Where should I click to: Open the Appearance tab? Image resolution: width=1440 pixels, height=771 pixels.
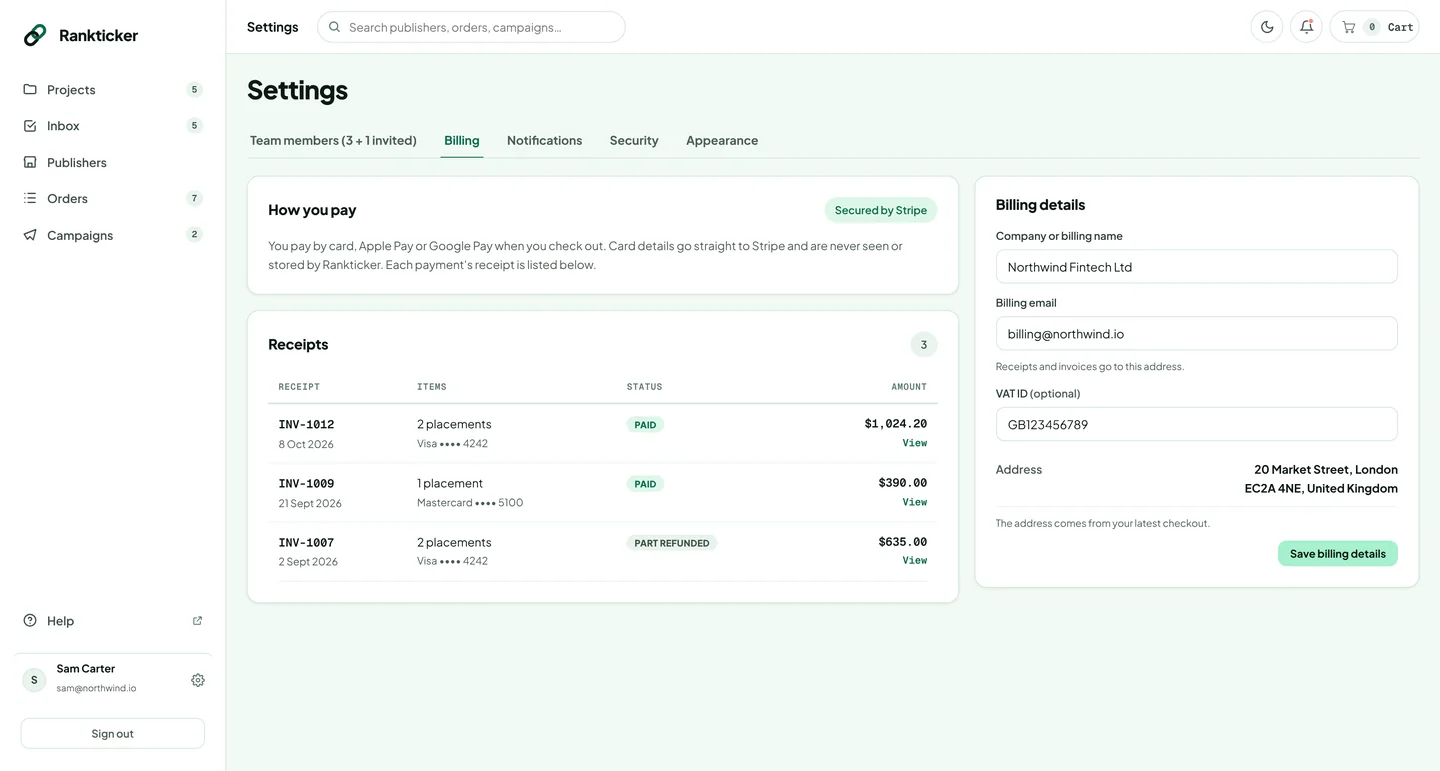tap(722, 140)
